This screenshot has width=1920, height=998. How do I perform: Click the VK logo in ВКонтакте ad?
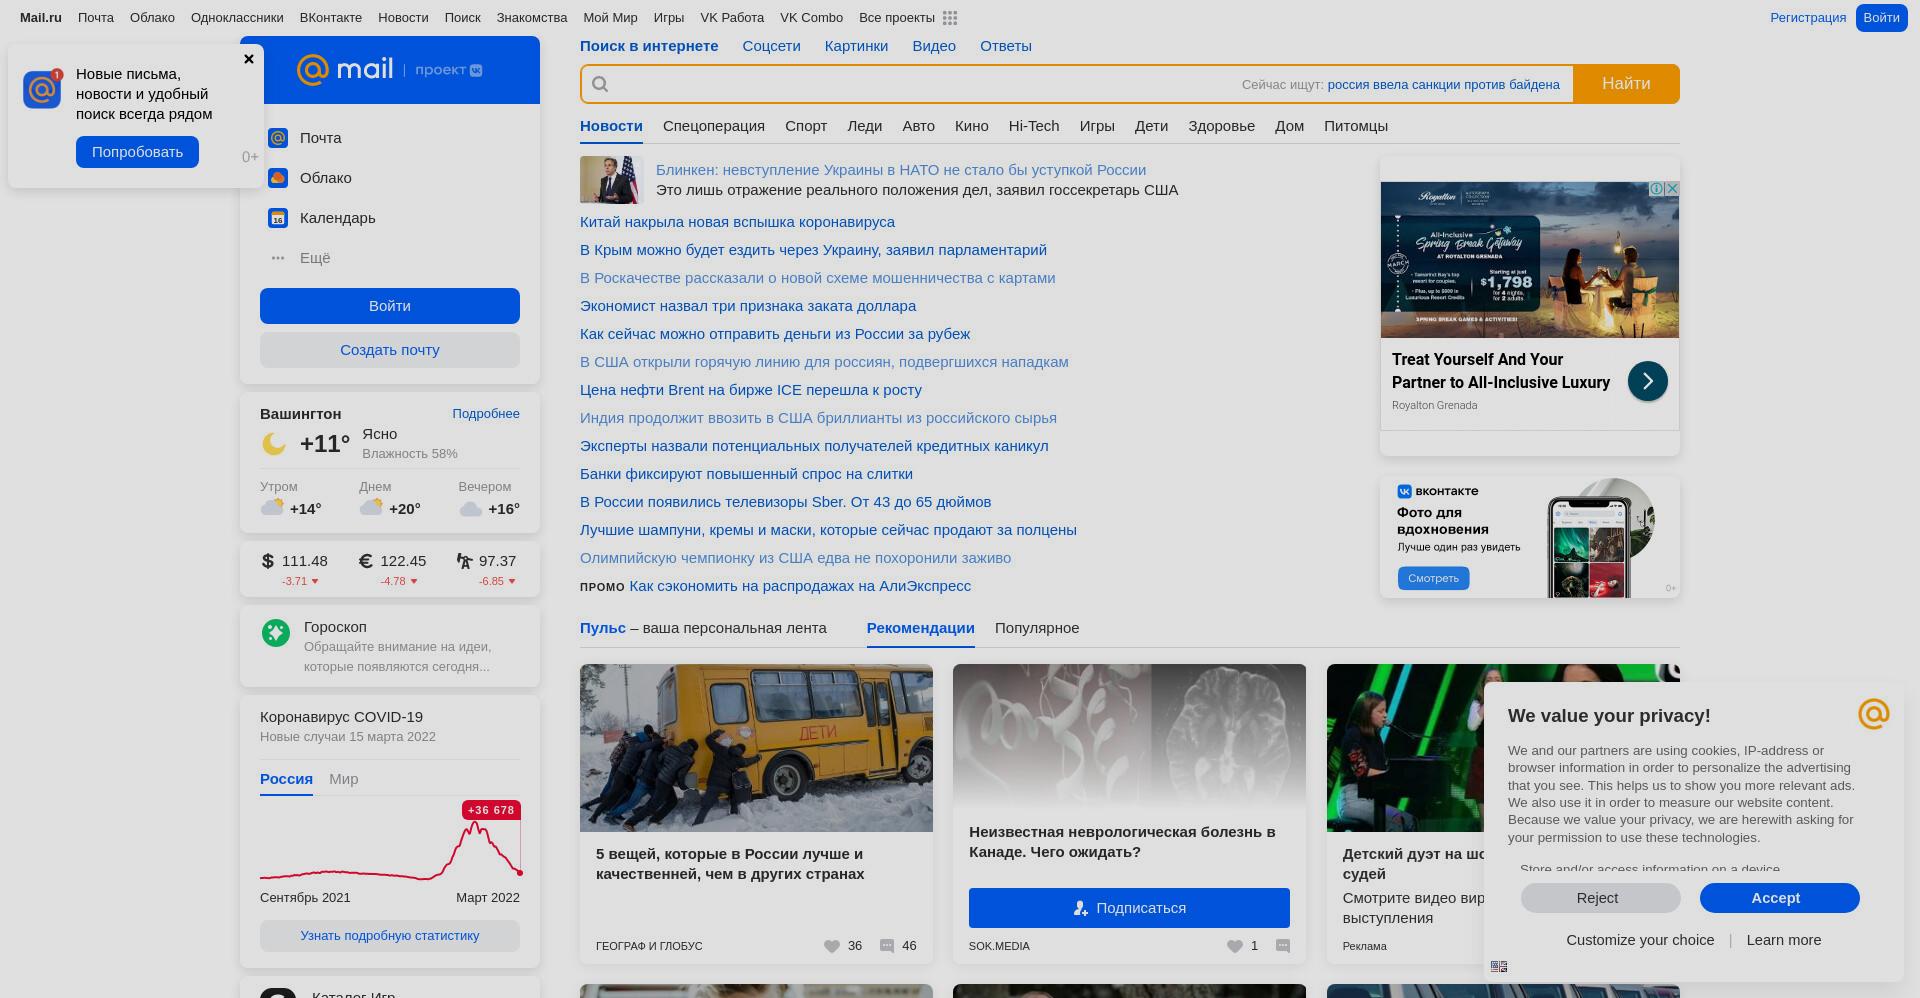(x=1404, y=491)
